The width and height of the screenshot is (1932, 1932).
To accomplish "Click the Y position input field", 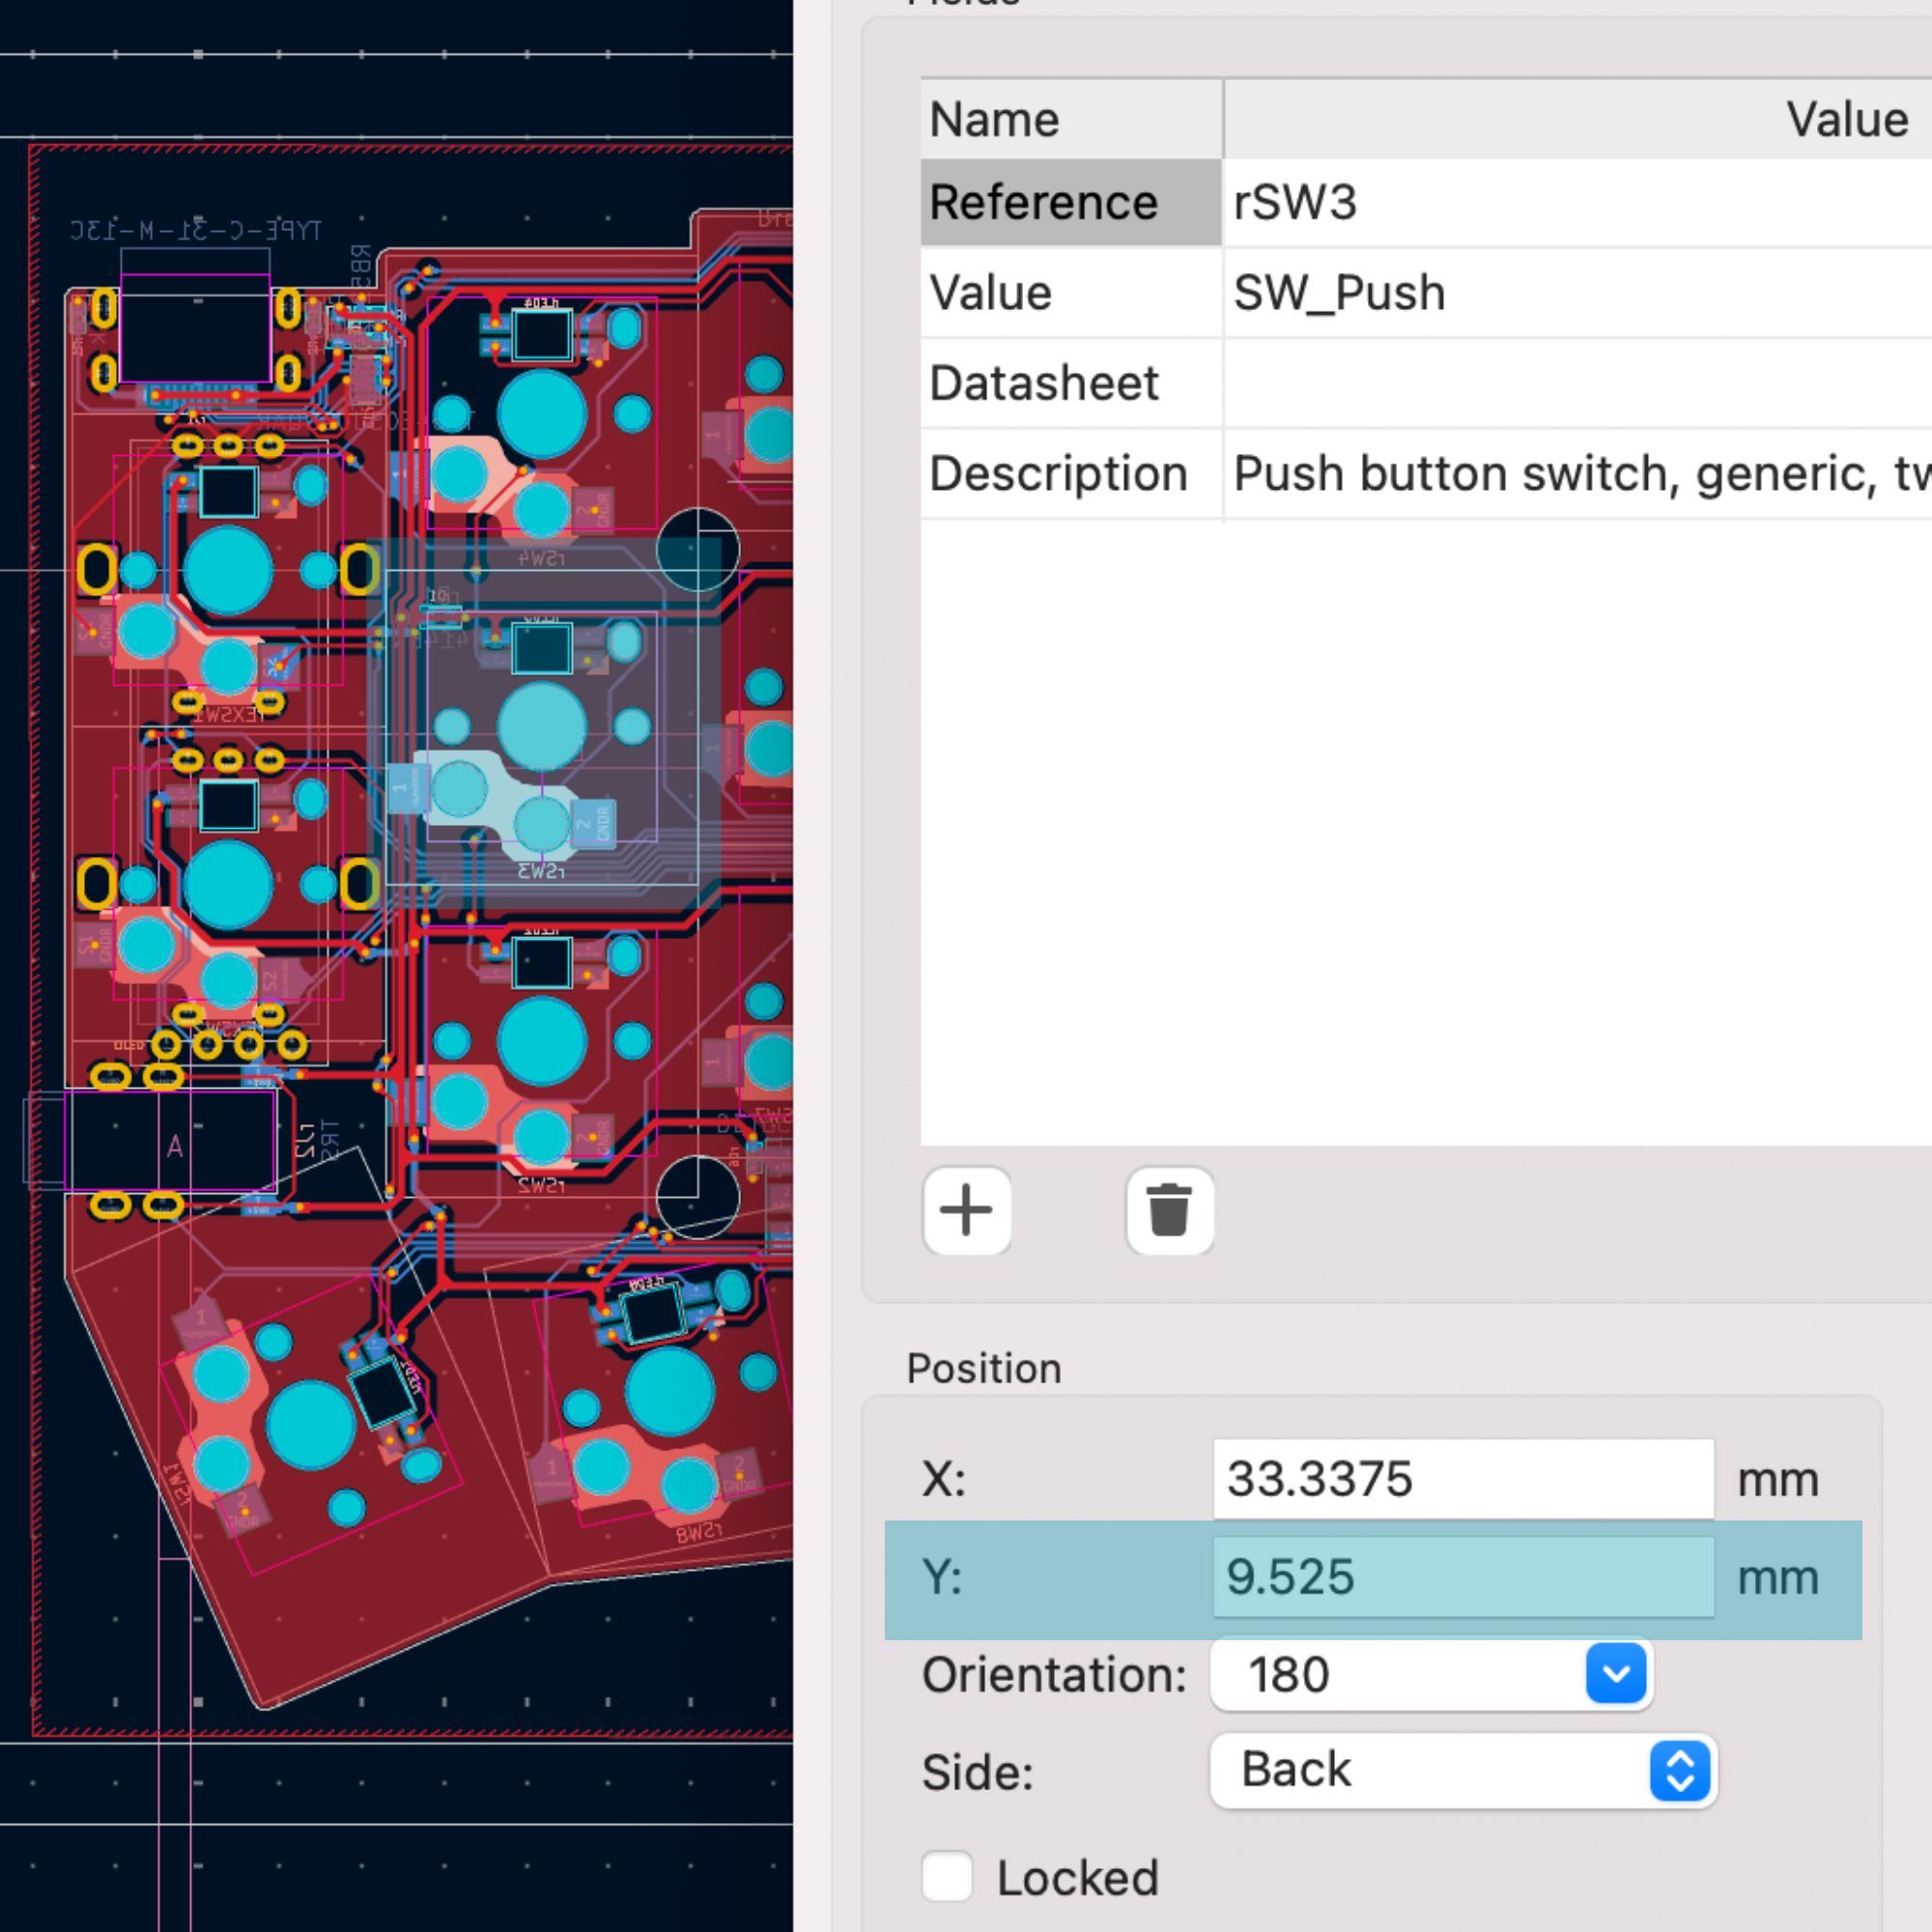I will [x=1462, y=1577].
